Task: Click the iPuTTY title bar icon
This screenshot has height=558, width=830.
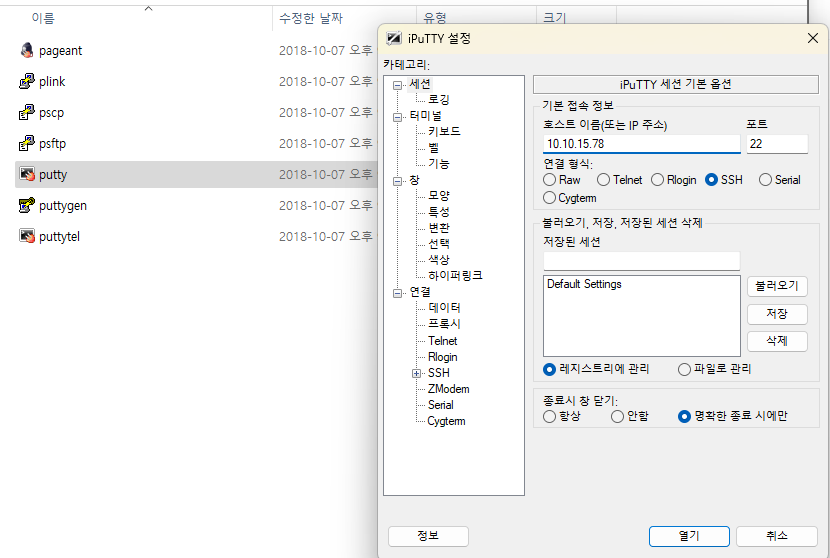Action: pos(394,38)
